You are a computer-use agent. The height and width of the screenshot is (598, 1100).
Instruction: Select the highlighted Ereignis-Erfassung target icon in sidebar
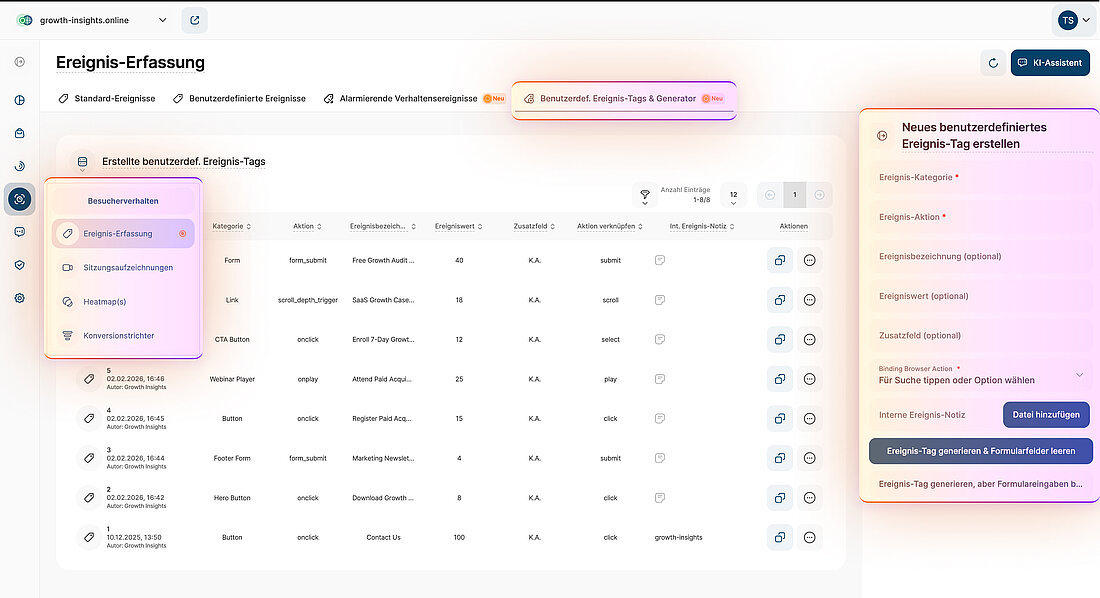19,199
